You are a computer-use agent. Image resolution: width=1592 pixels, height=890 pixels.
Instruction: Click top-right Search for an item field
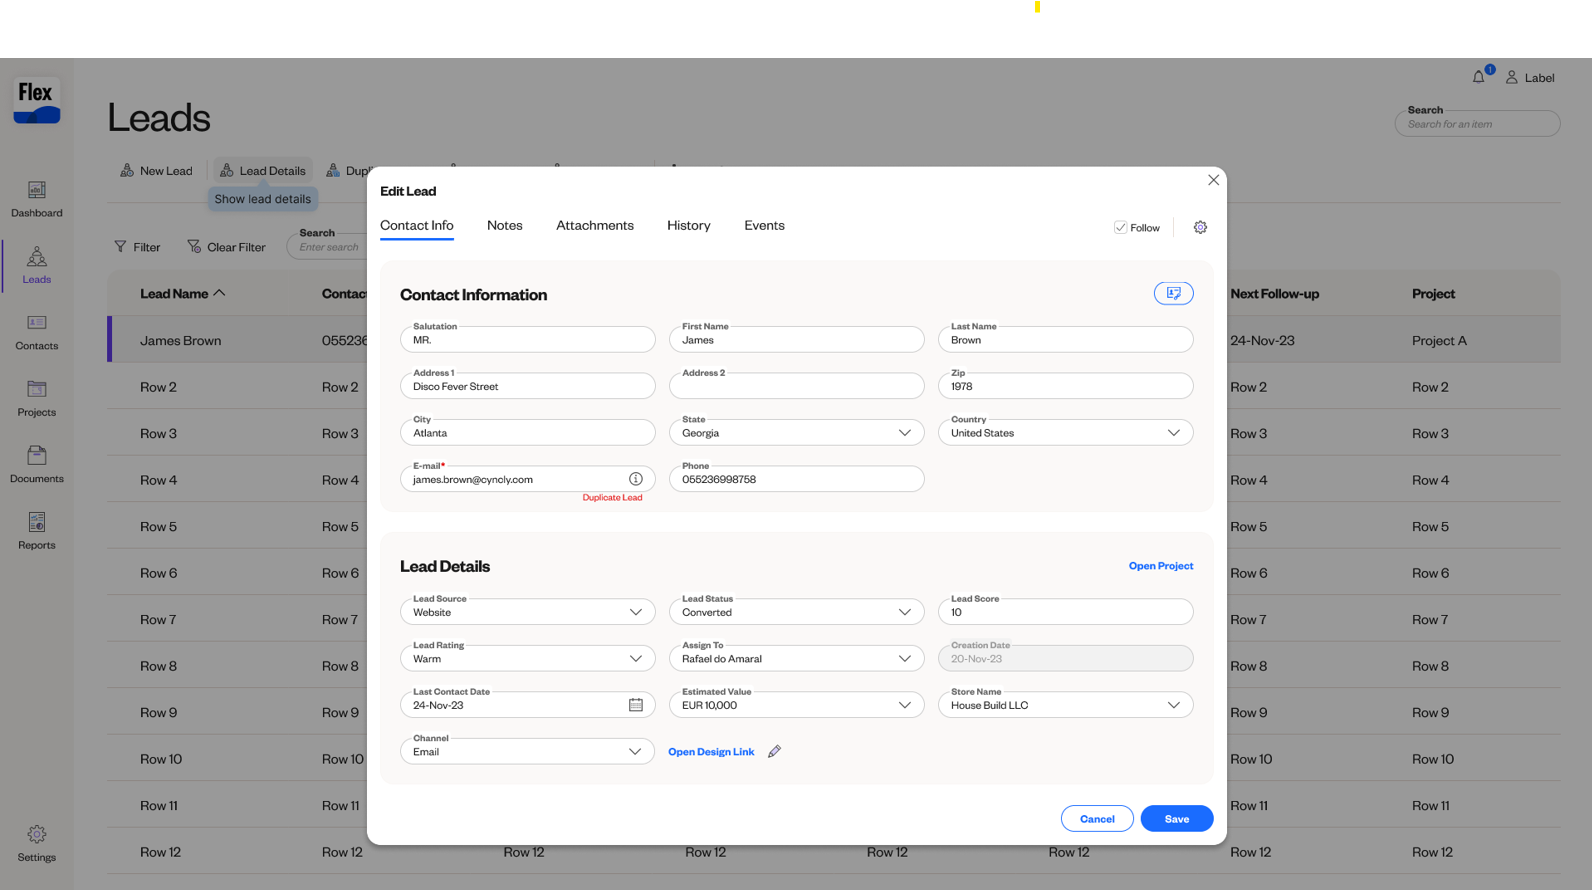coord(1478,124)
